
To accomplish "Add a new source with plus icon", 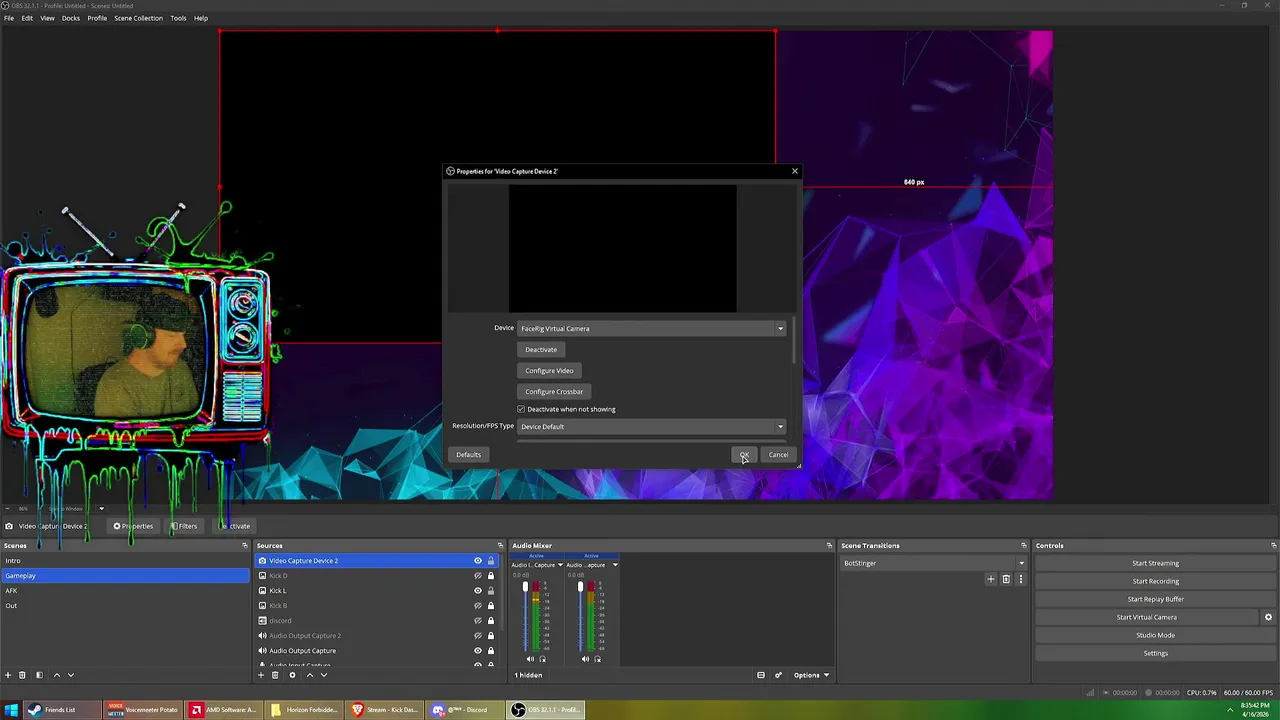I will coord(261,675).
